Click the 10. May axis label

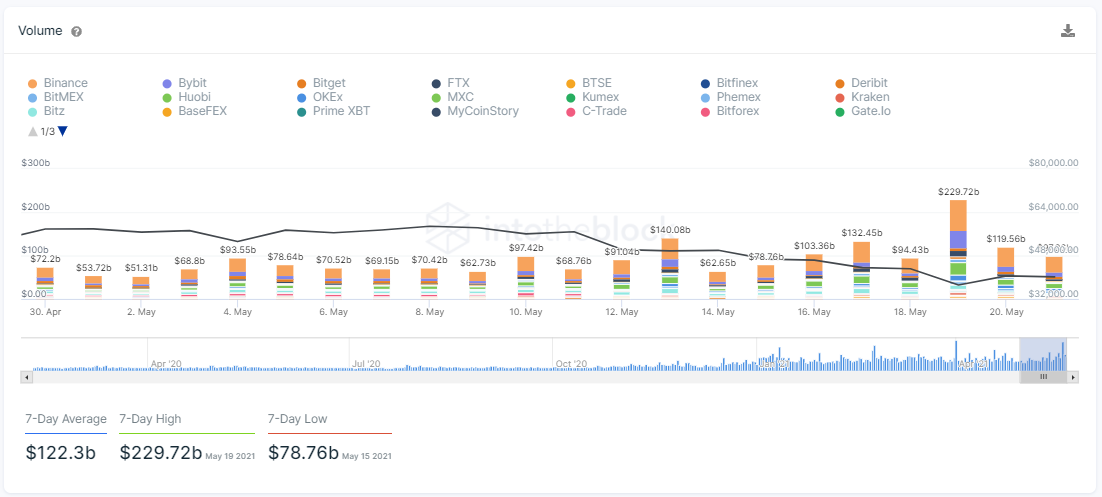[x=525, y=311]
